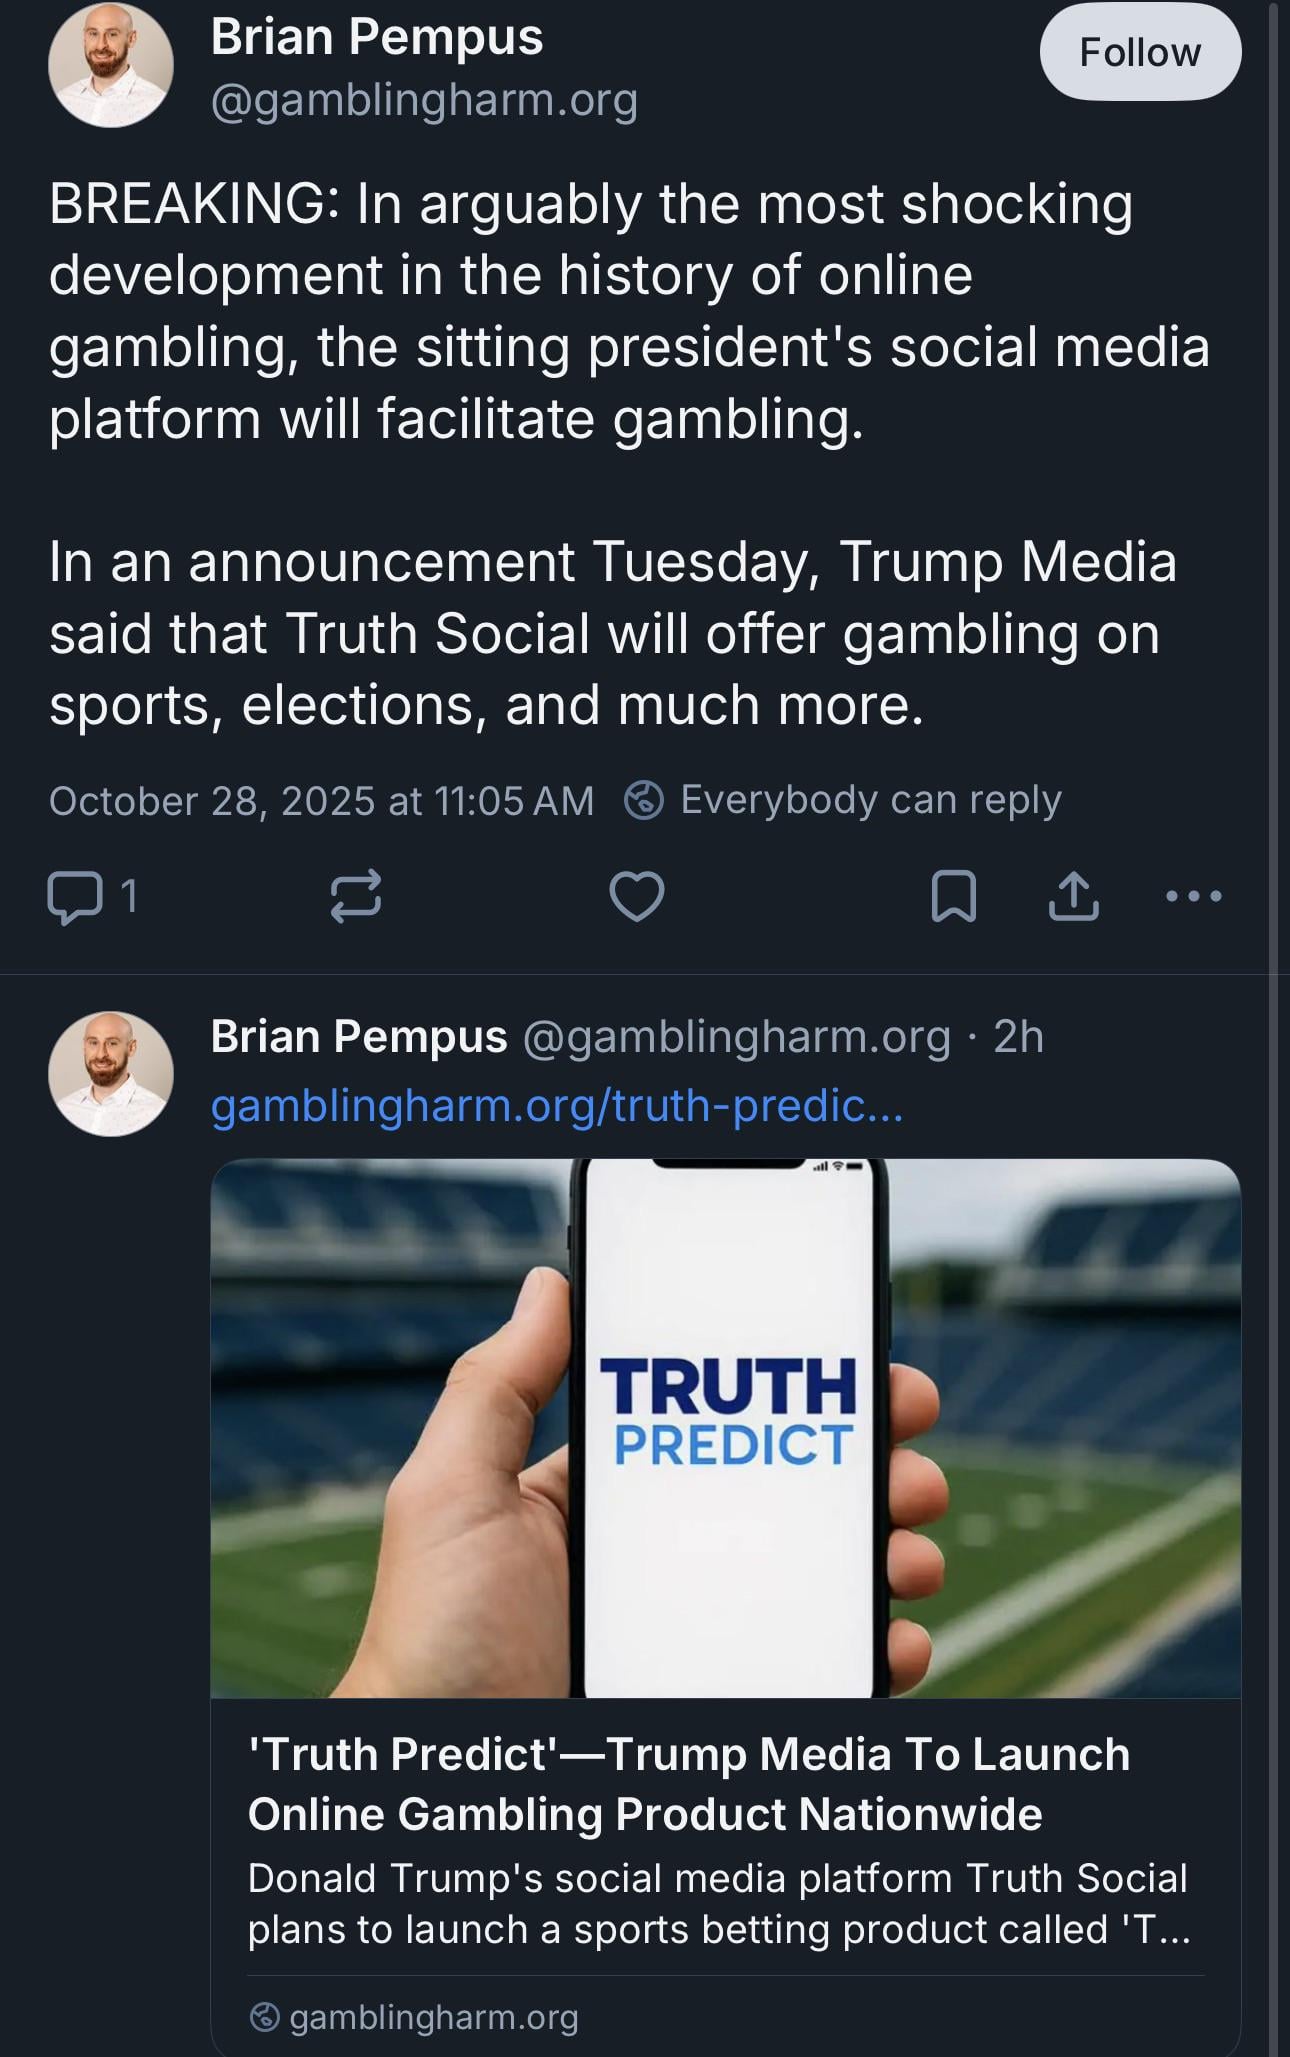Image resolution: width=1290 pixels, height=2057 pixels.
Task: Click the globe icon beside gamblingharm.org footer
Action: [x=264, y=2017]
